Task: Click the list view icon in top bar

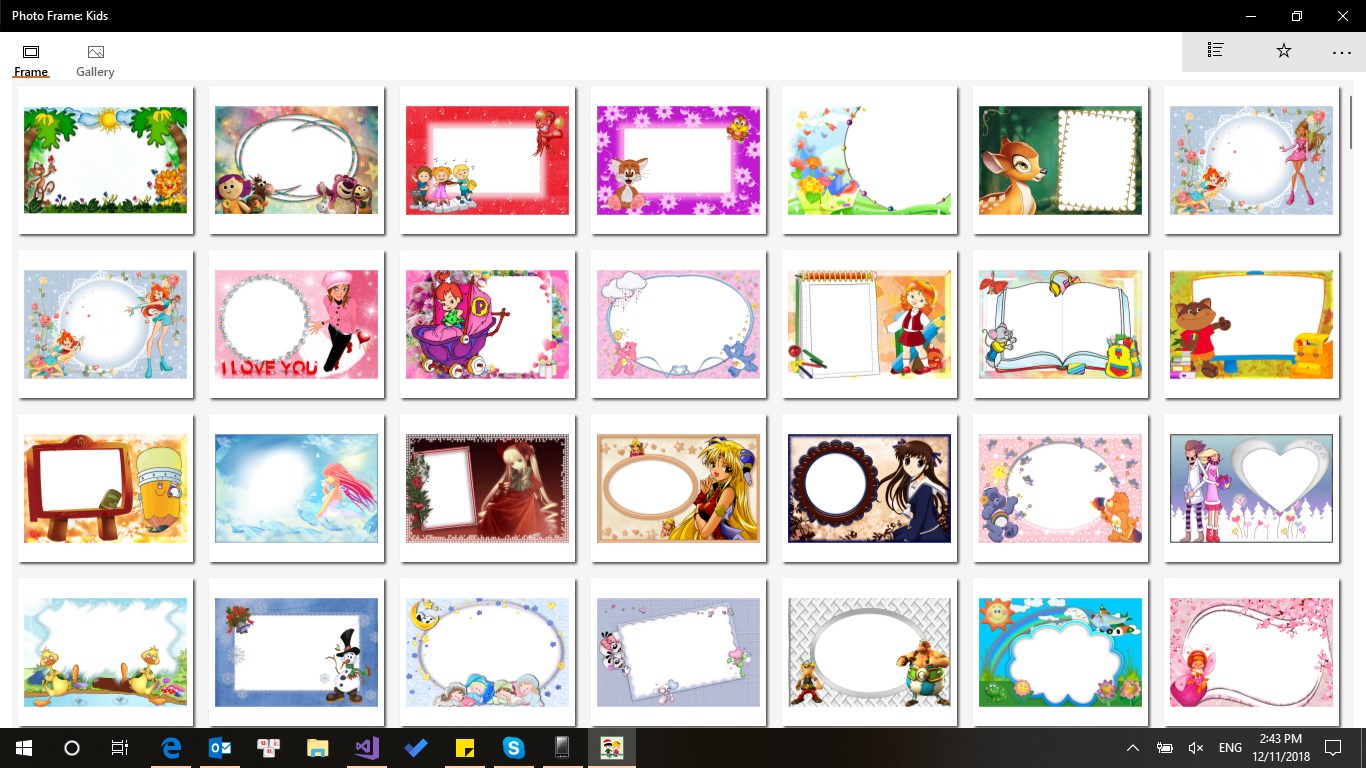Action: pyautogui.click(x=1216, y=51)
